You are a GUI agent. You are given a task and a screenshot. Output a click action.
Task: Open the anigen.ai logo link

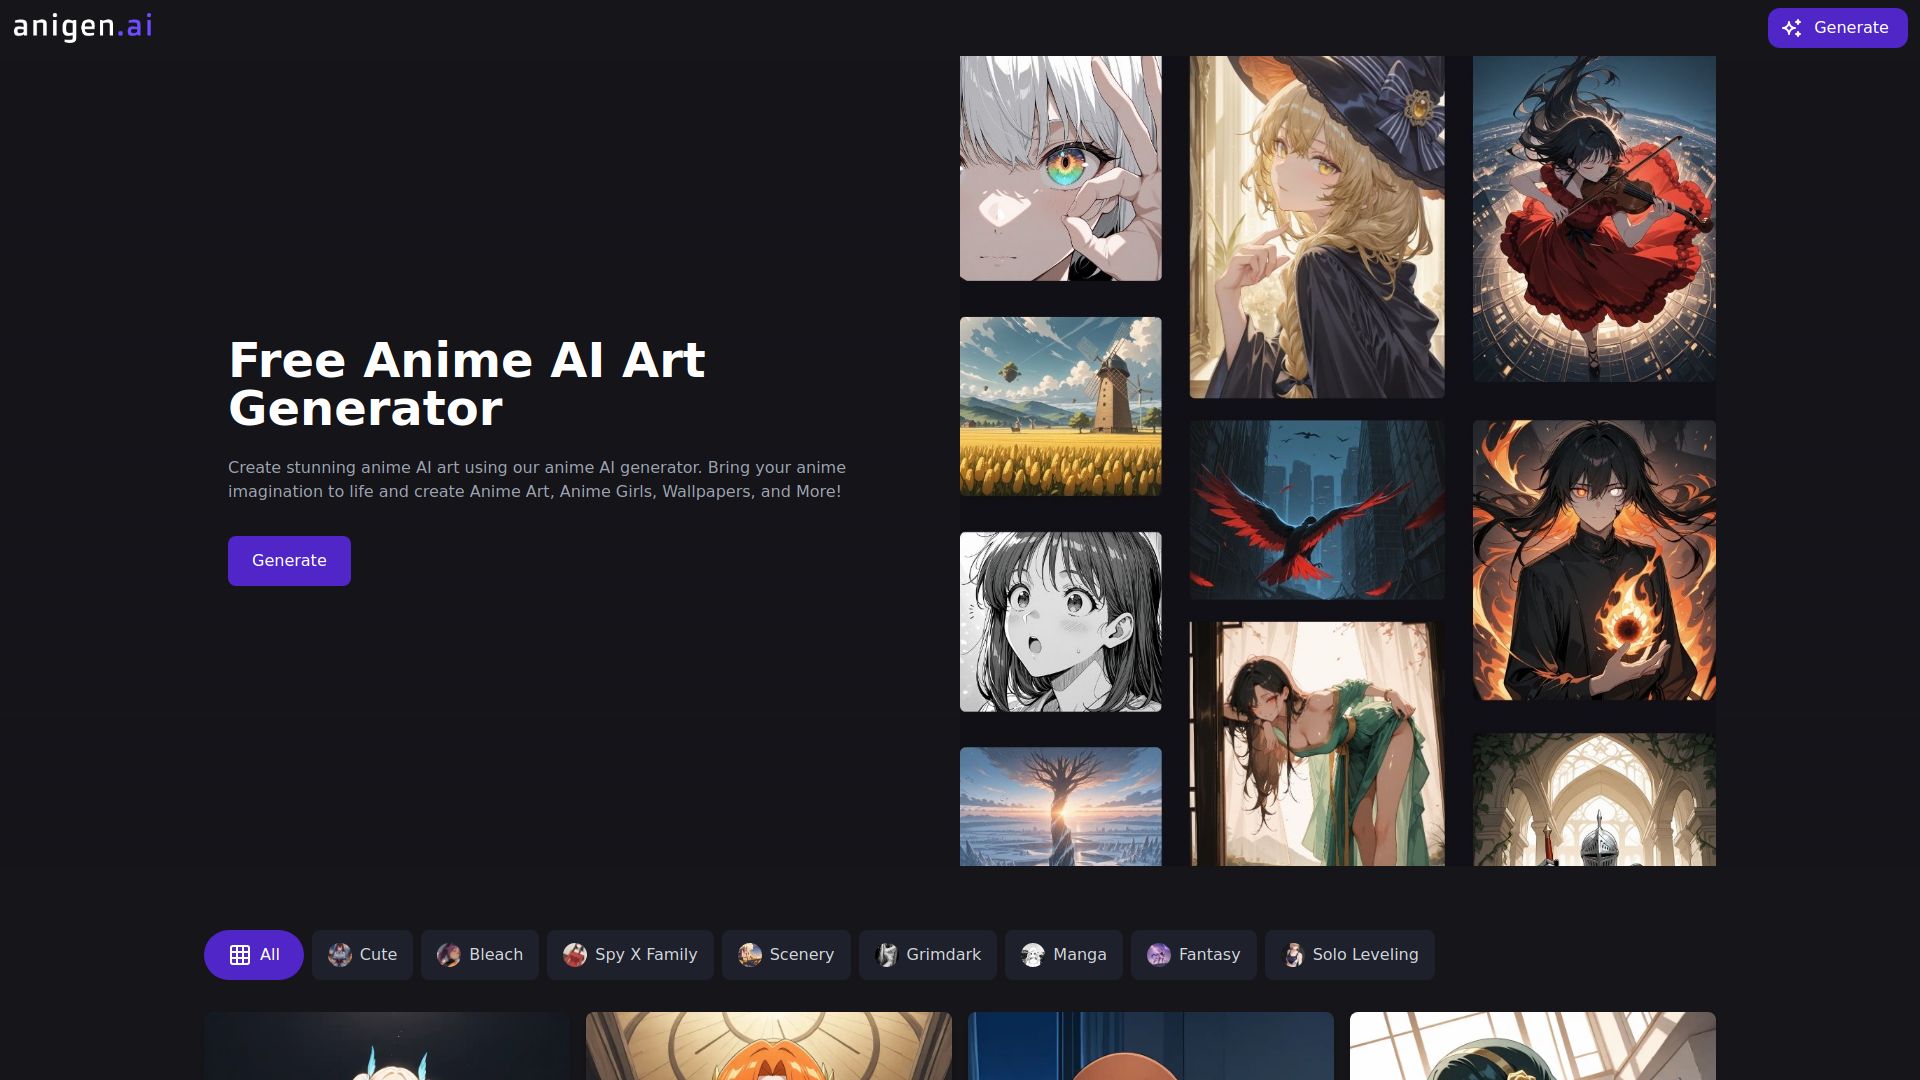[83, 27]
